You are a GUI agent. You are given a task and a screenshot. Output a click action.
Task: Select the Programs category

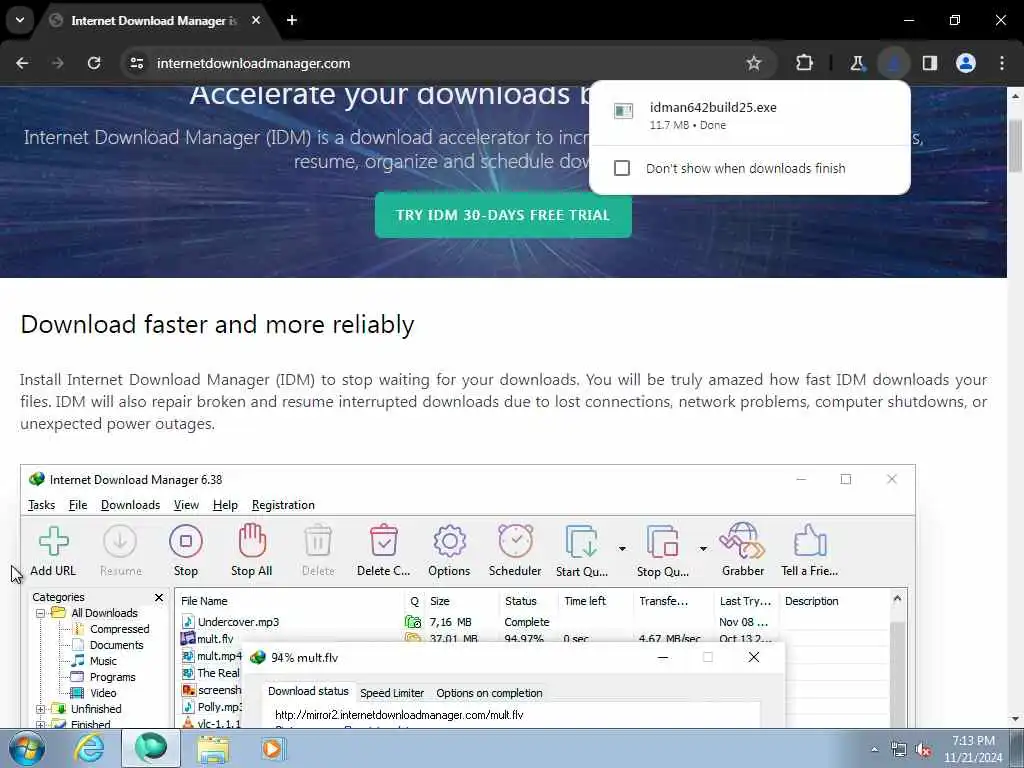[x=112, y=677]
